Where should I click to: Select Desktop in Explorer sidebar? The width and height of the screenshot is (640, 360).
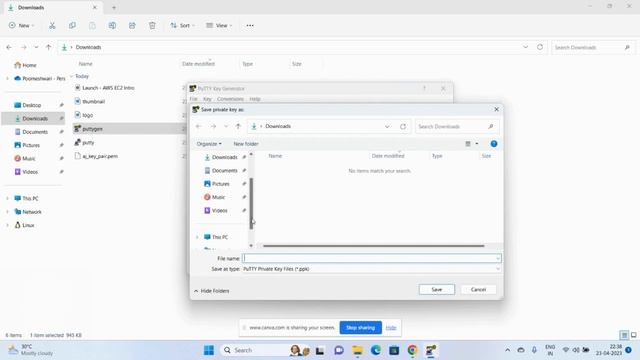tap(32, 105)
